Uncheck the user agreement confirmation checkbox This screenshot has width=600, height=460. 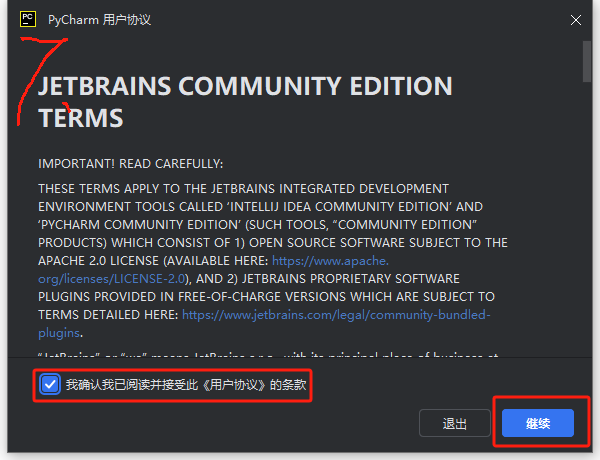coord(50,384)
